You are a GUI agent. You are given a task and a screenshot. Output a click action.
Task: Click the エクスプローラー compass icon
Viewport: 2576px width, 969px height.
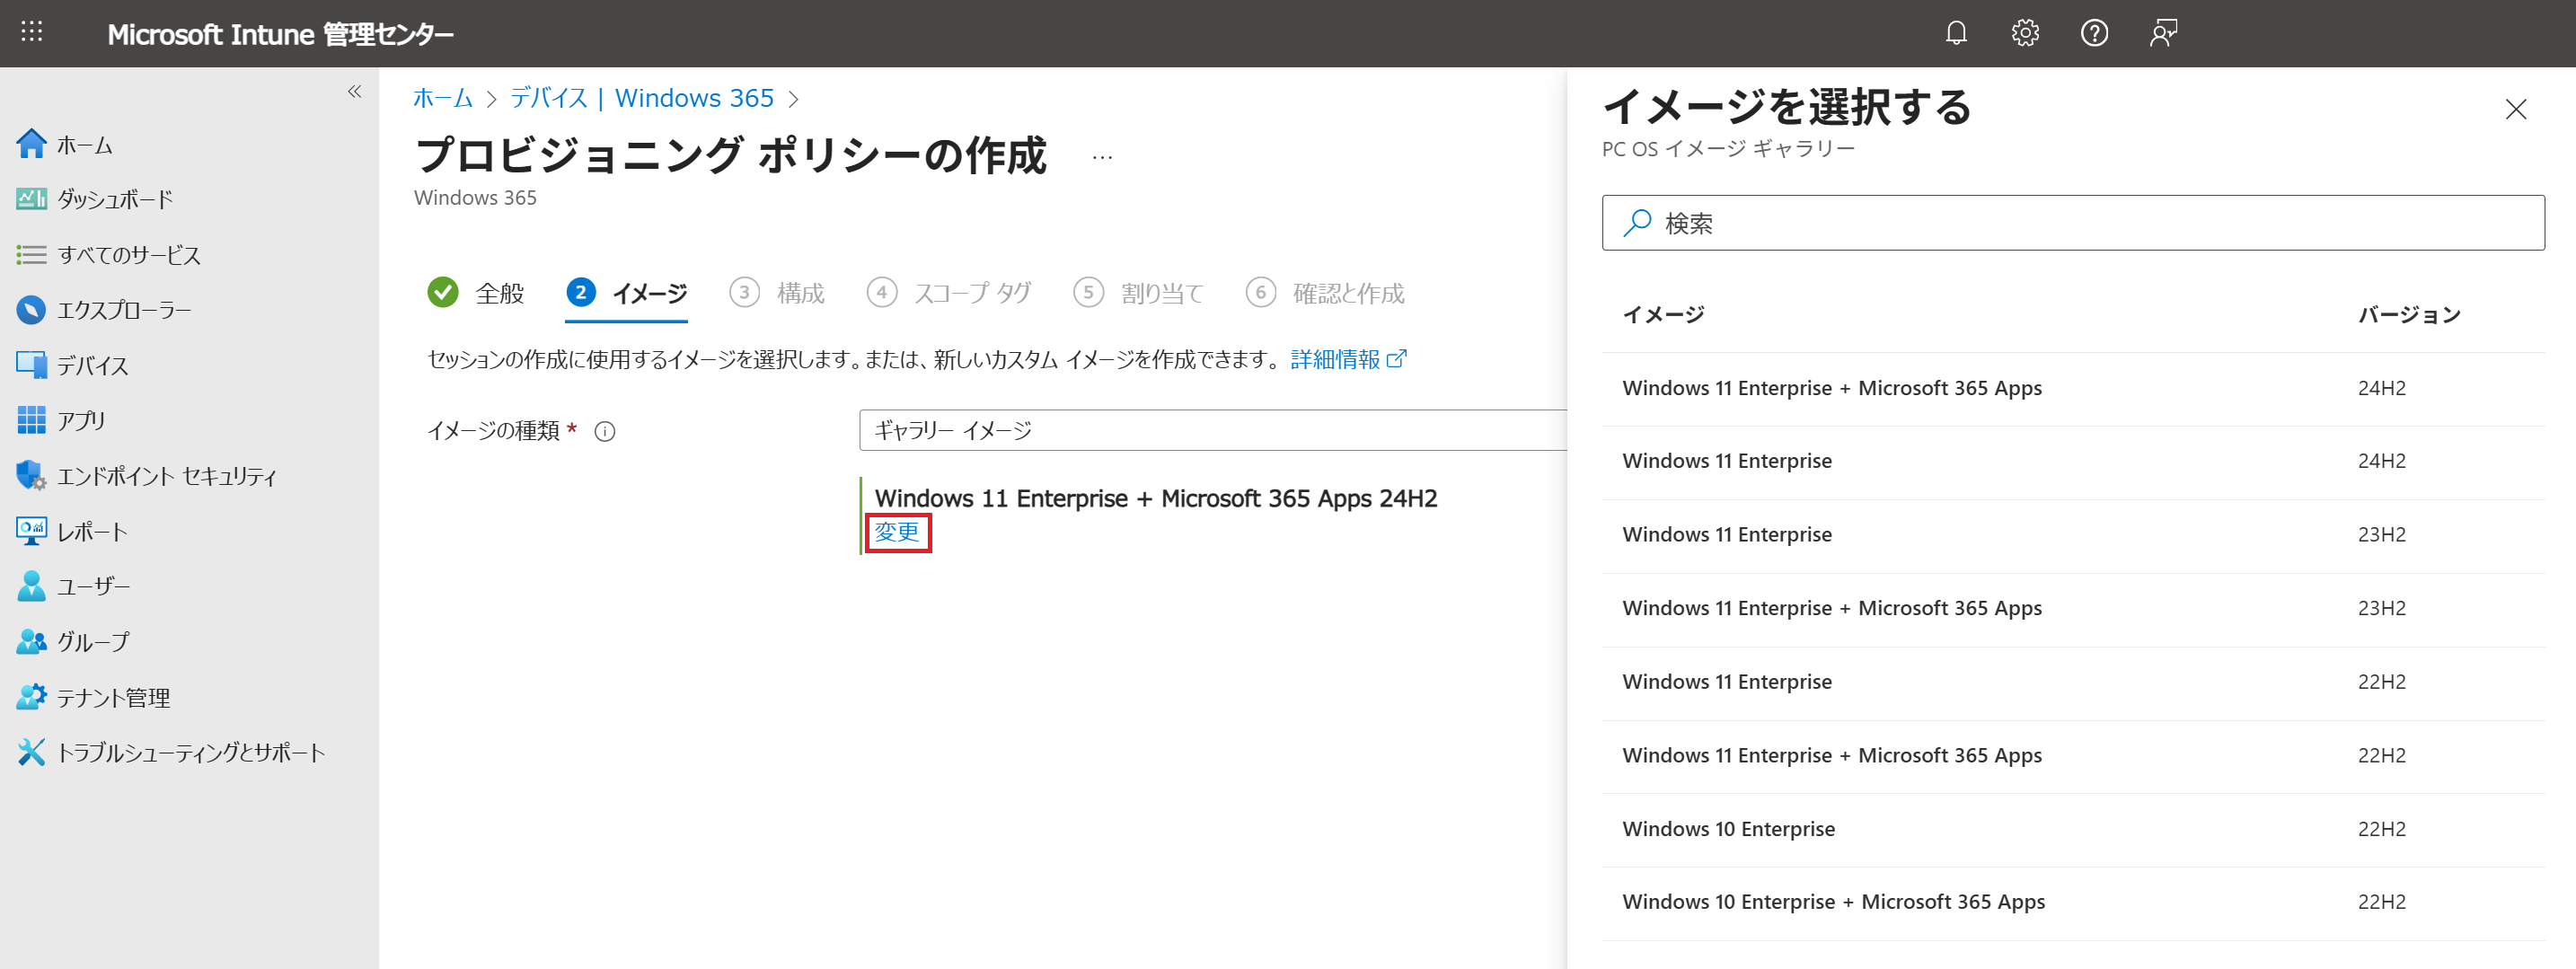pyautogui.click(x=31, y=310)
